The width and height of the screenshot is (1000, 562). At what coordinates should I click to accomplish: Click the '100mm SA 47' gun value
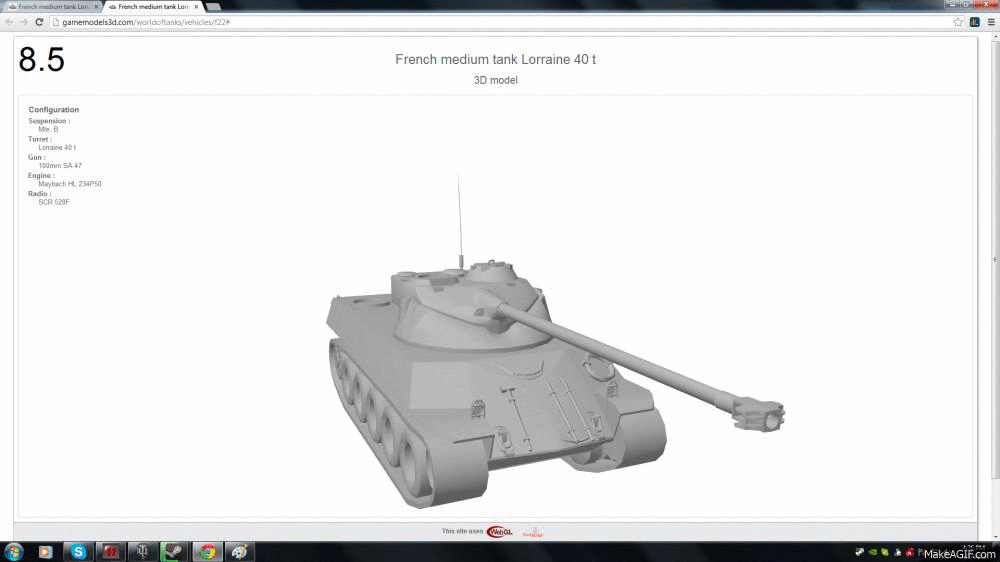60,166
